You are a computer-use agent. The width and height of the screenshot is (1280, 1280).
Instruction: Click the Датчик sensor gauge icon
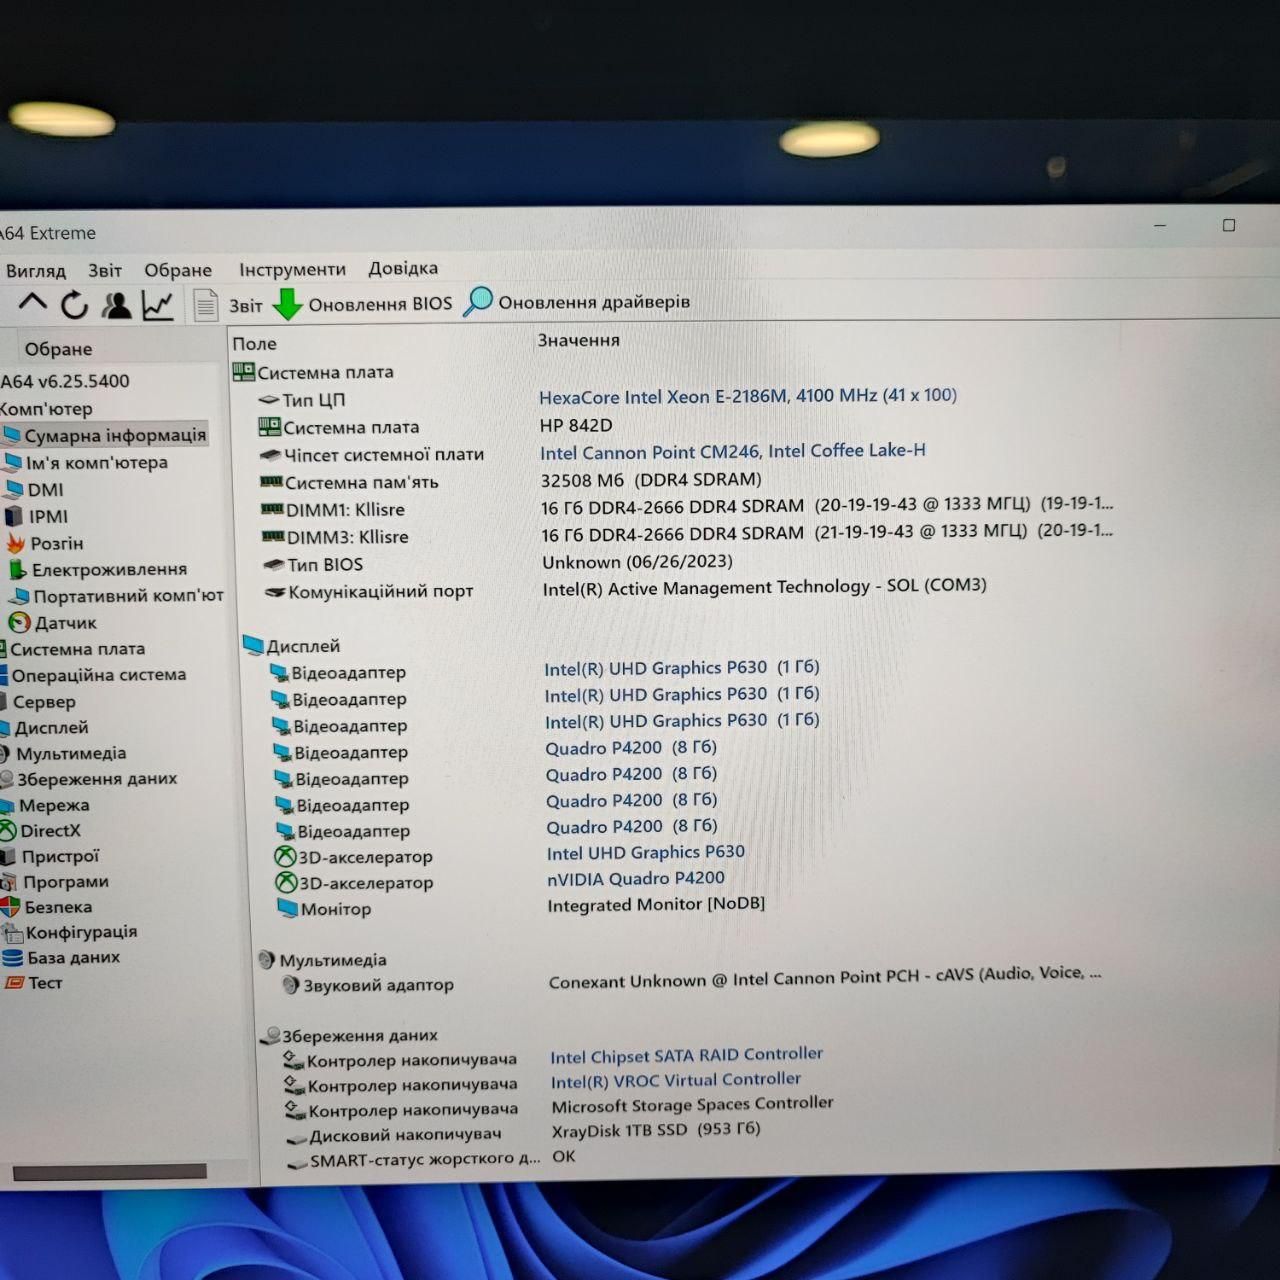(19, 622)
